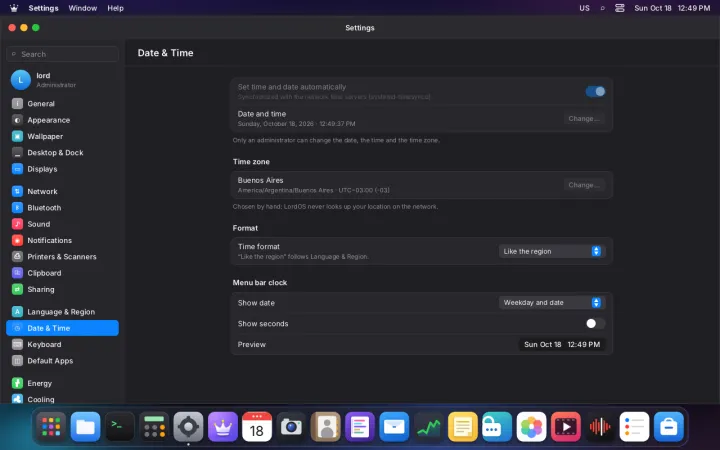Open the Time format dropdown

click(552, 251)
